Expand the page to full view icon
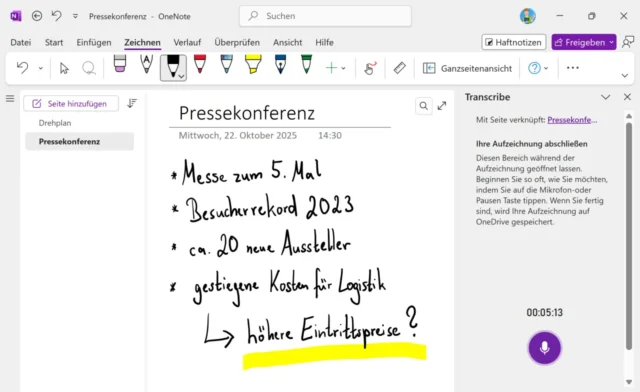This screenshot has width=640, height=392. pyautogui.click(x=442, y=106)
